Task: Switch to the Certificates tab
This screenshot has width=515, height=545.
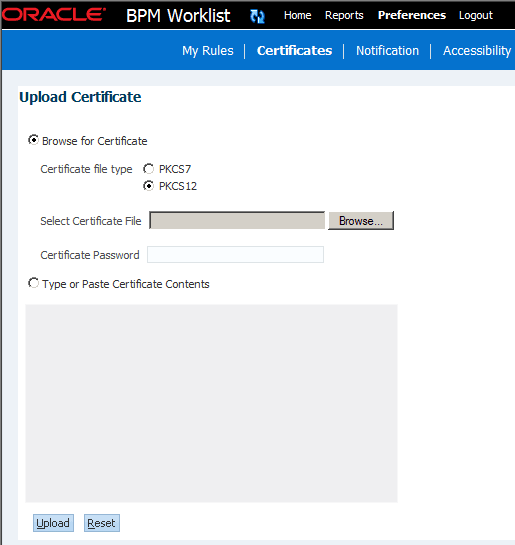Action: [294, 51]
